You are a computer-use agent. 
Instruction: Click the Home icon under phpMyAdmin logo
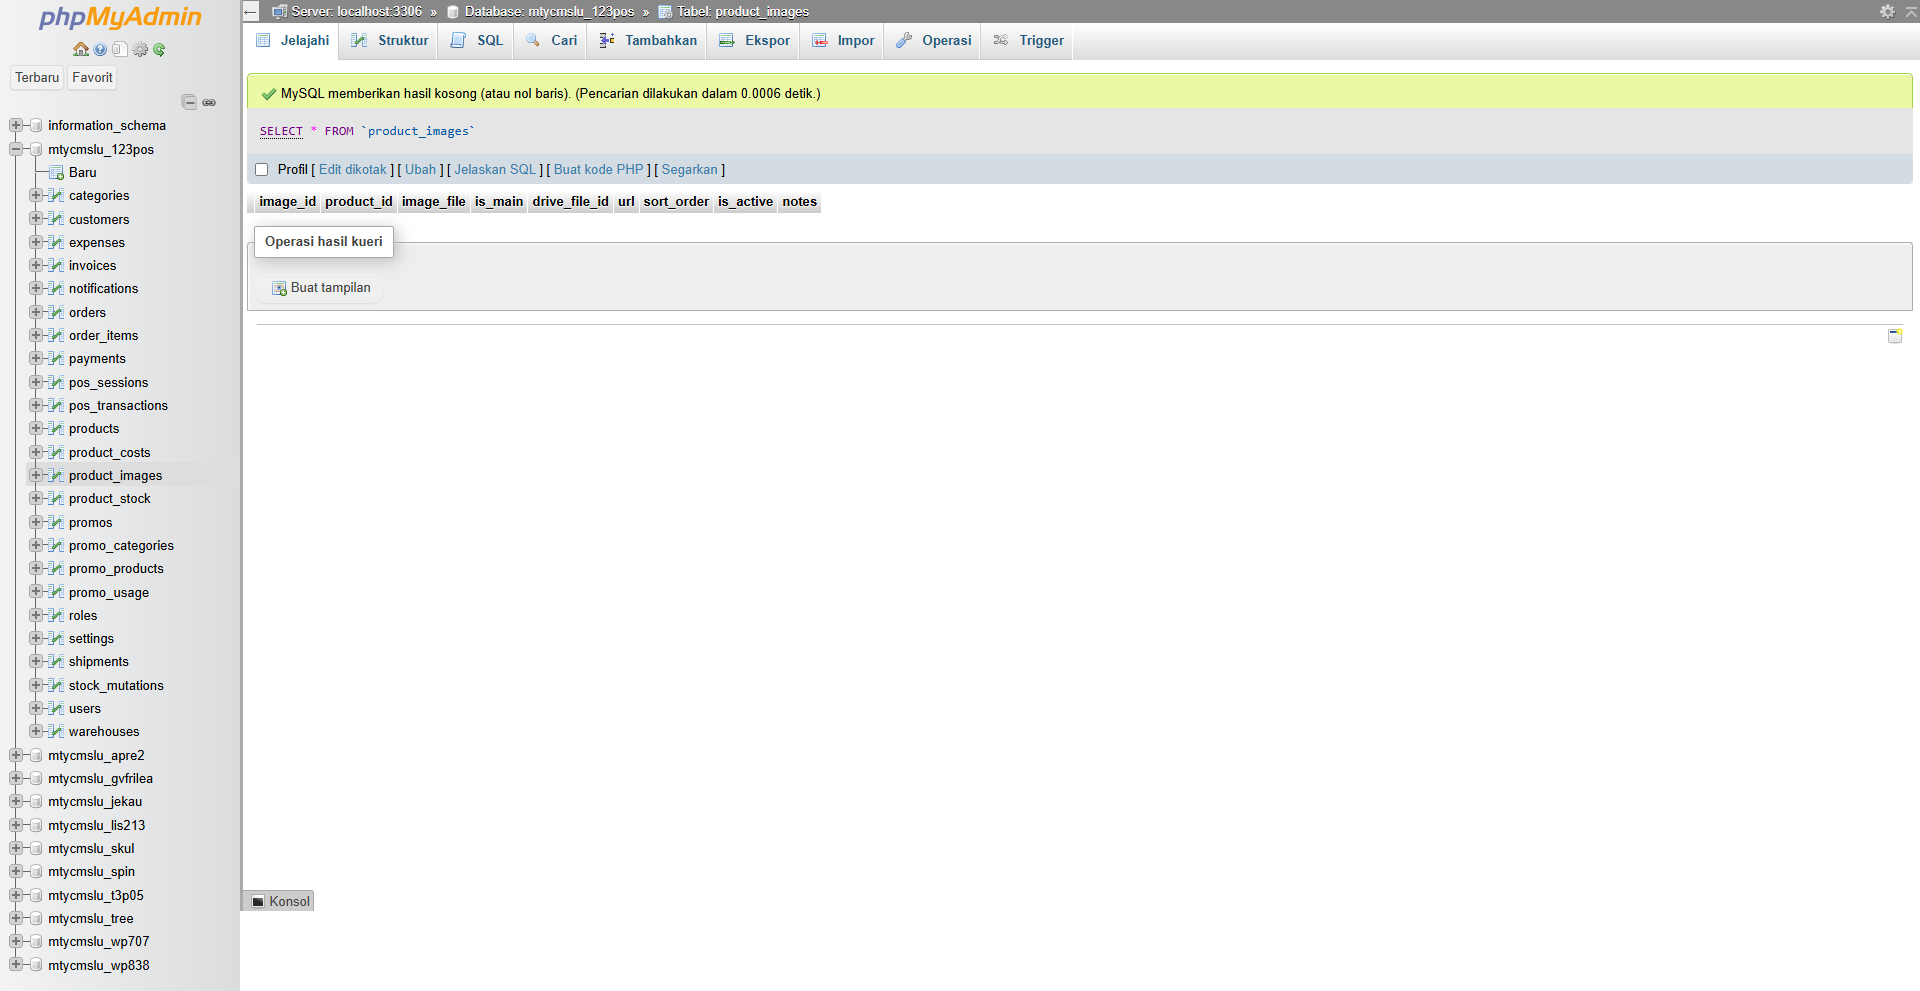pos(80,49)
